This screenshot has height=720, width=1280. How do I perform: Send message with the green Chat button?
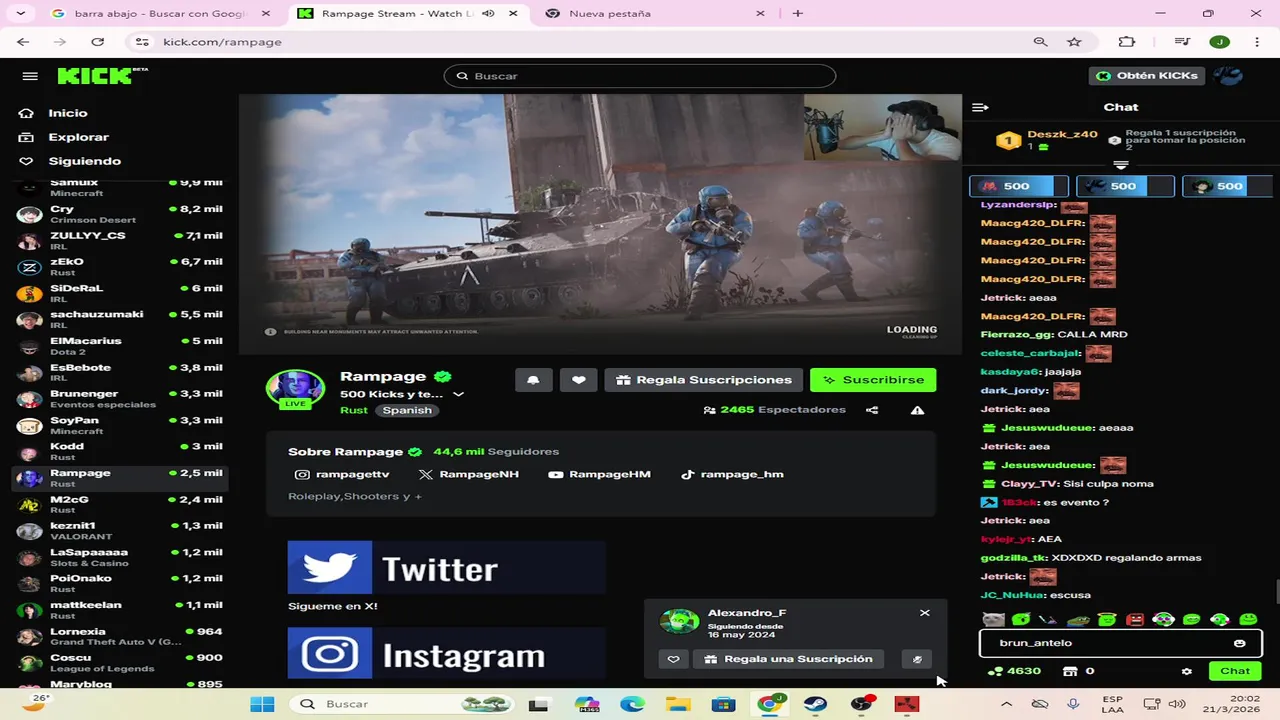pos(1235,671)
